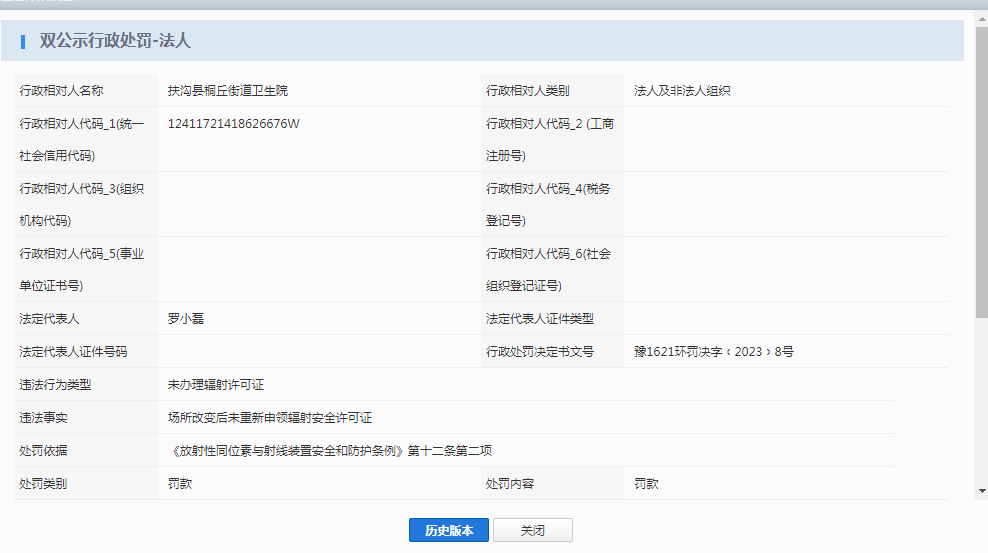Viewport: 988px width, 553px height.
Task: Click the label 行政相对人代码_1(统一社会信用代码)
Action: [82, 139]
